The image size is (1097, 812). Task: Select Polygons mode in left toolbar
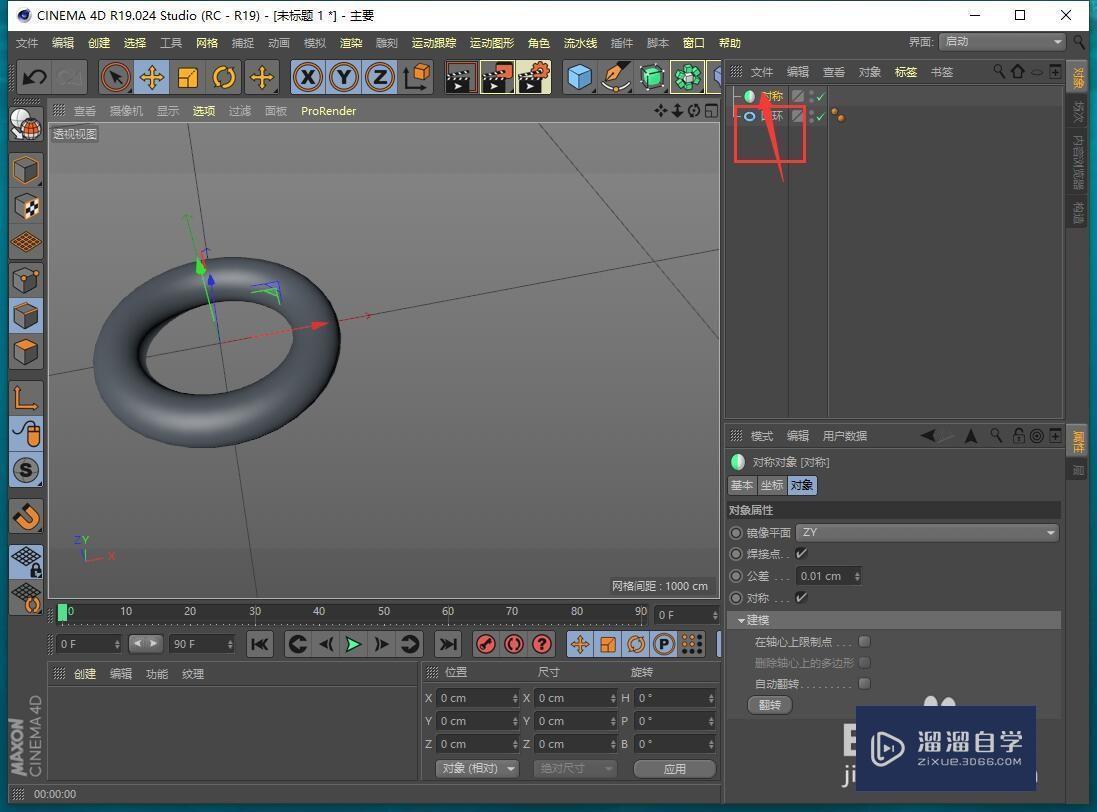point(26,352)
